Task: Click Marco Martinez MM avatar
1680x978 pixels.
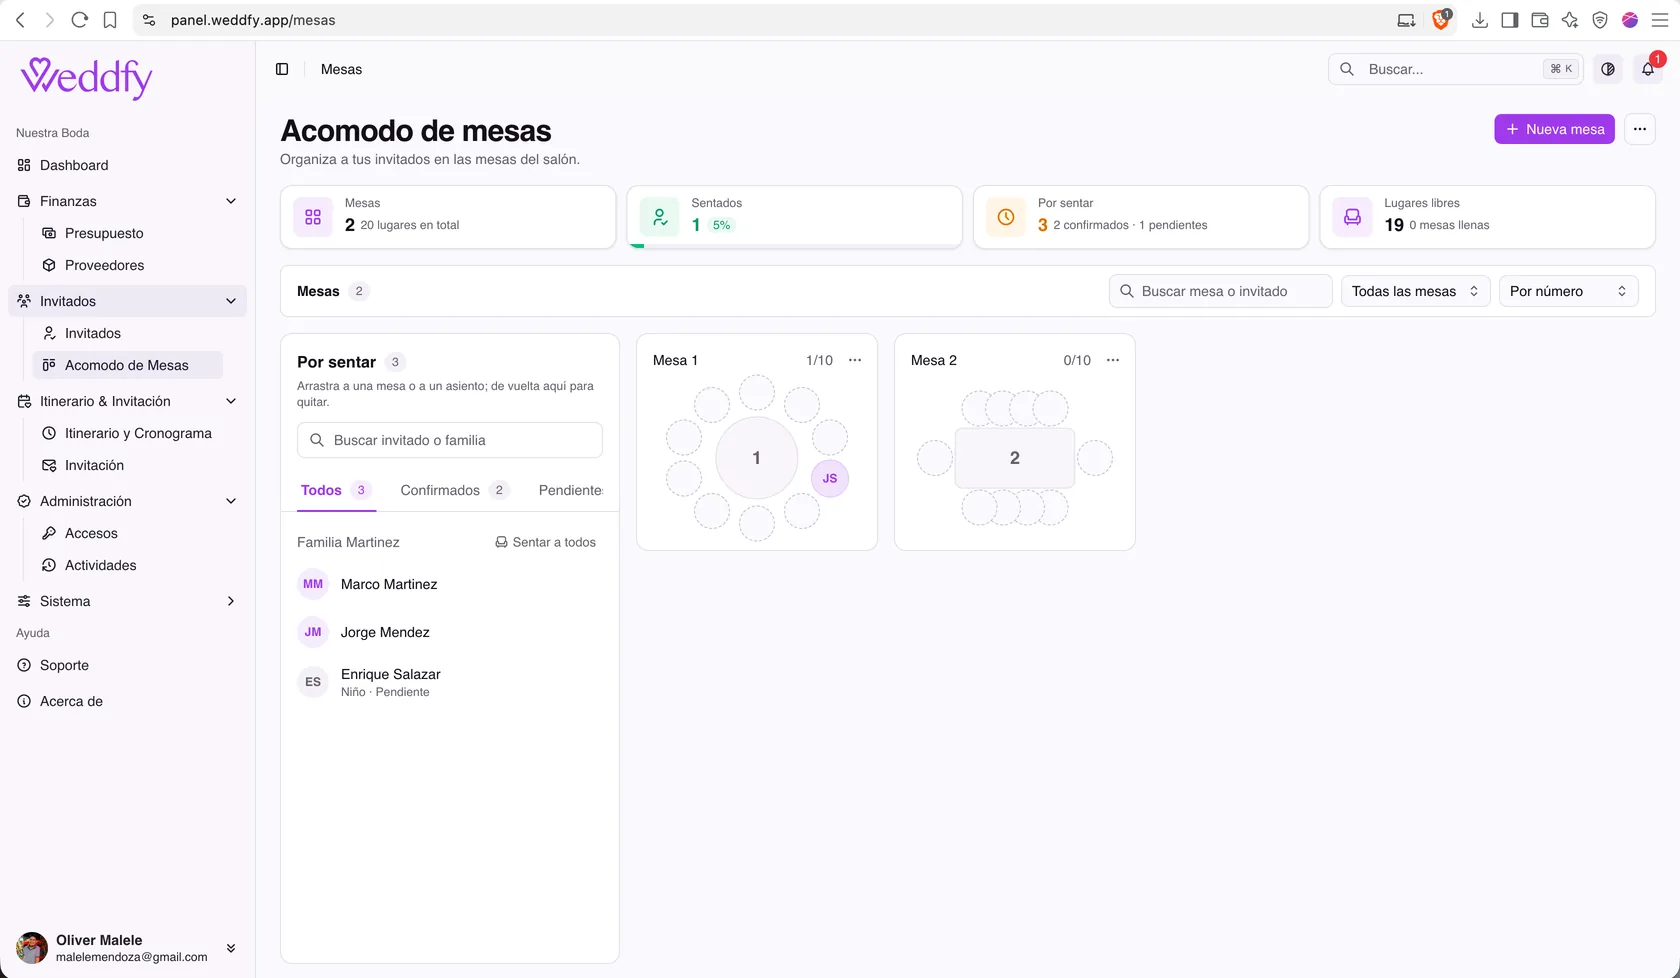Action: (313, 584)
